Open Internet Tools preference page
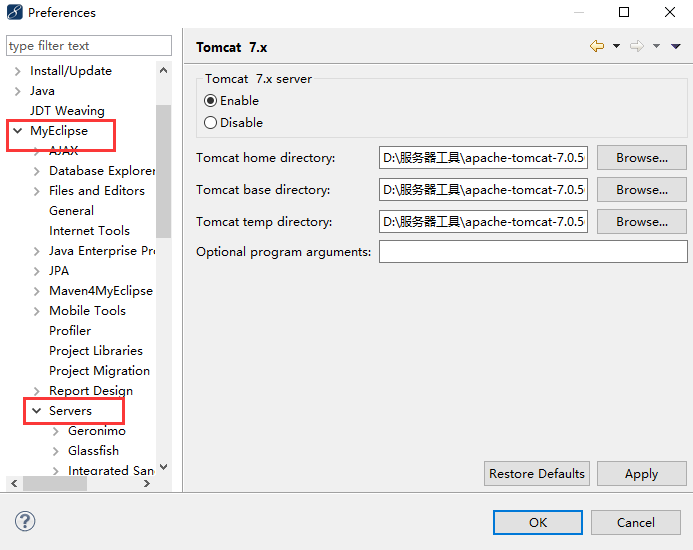Image resolution: width=693 pixels, height=550 pixels. click(x=89, y=231)
